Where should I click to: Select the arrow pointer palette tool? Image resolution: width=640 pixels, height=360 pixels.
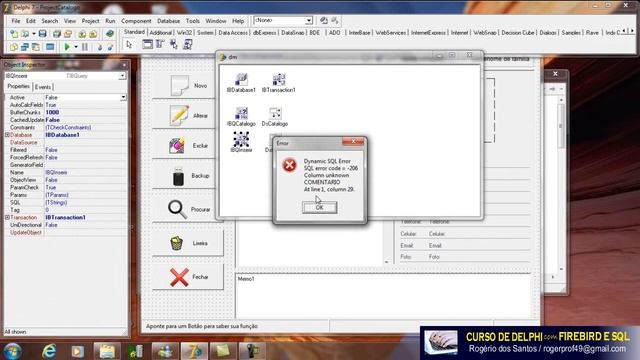tap(129, 44)
